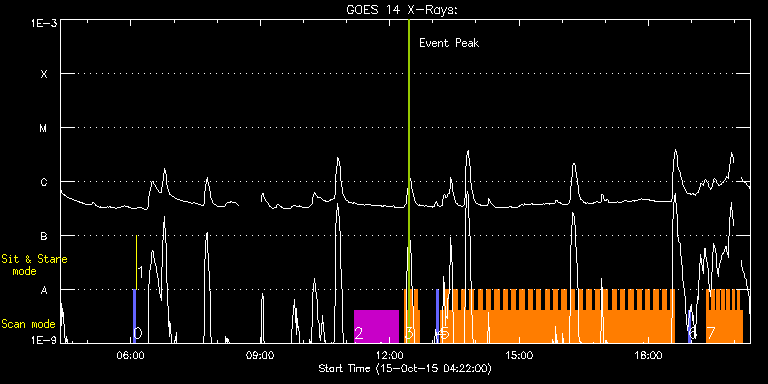Click the 'B' flare class axis label
Screen dimensions: 768x384
point(44,236)
